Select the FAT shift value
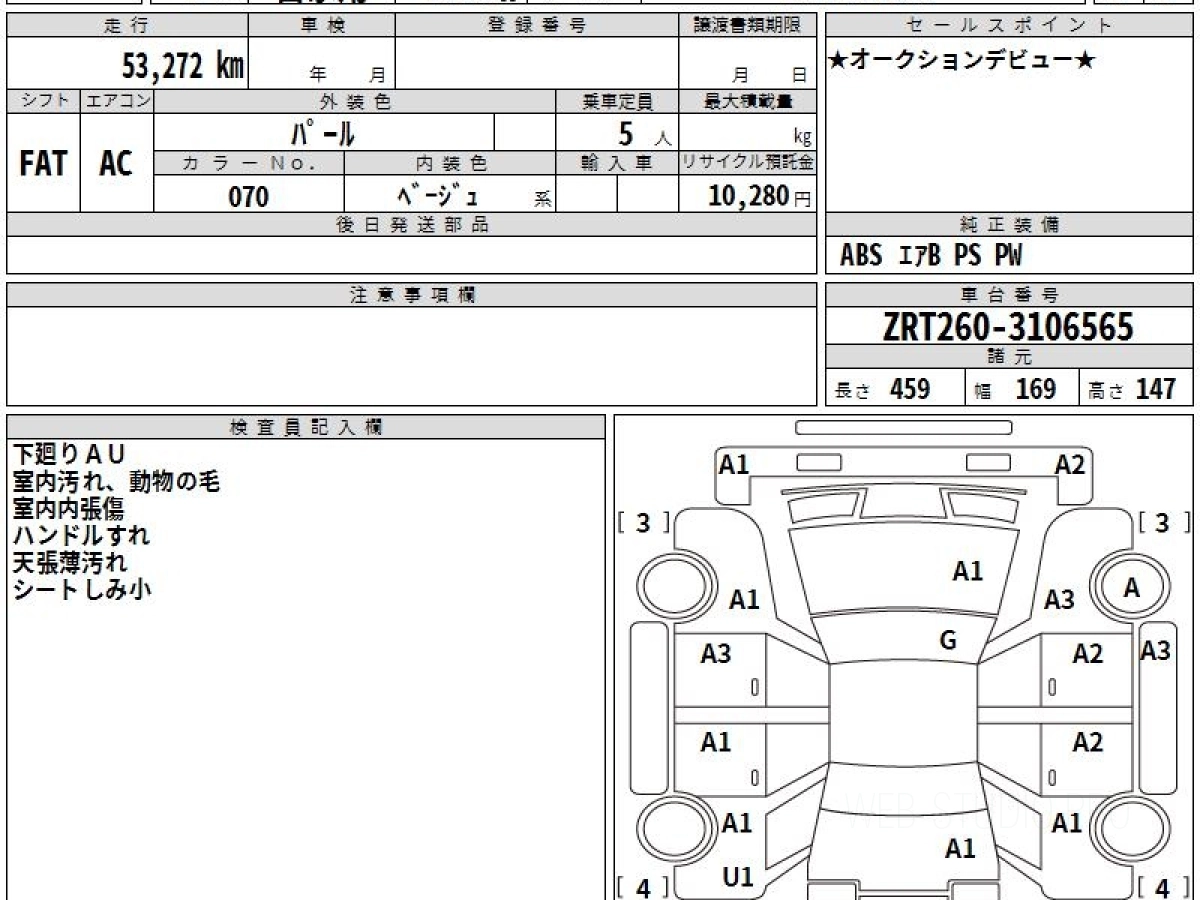The image size is (1200, 900). (x=43, y=163)
